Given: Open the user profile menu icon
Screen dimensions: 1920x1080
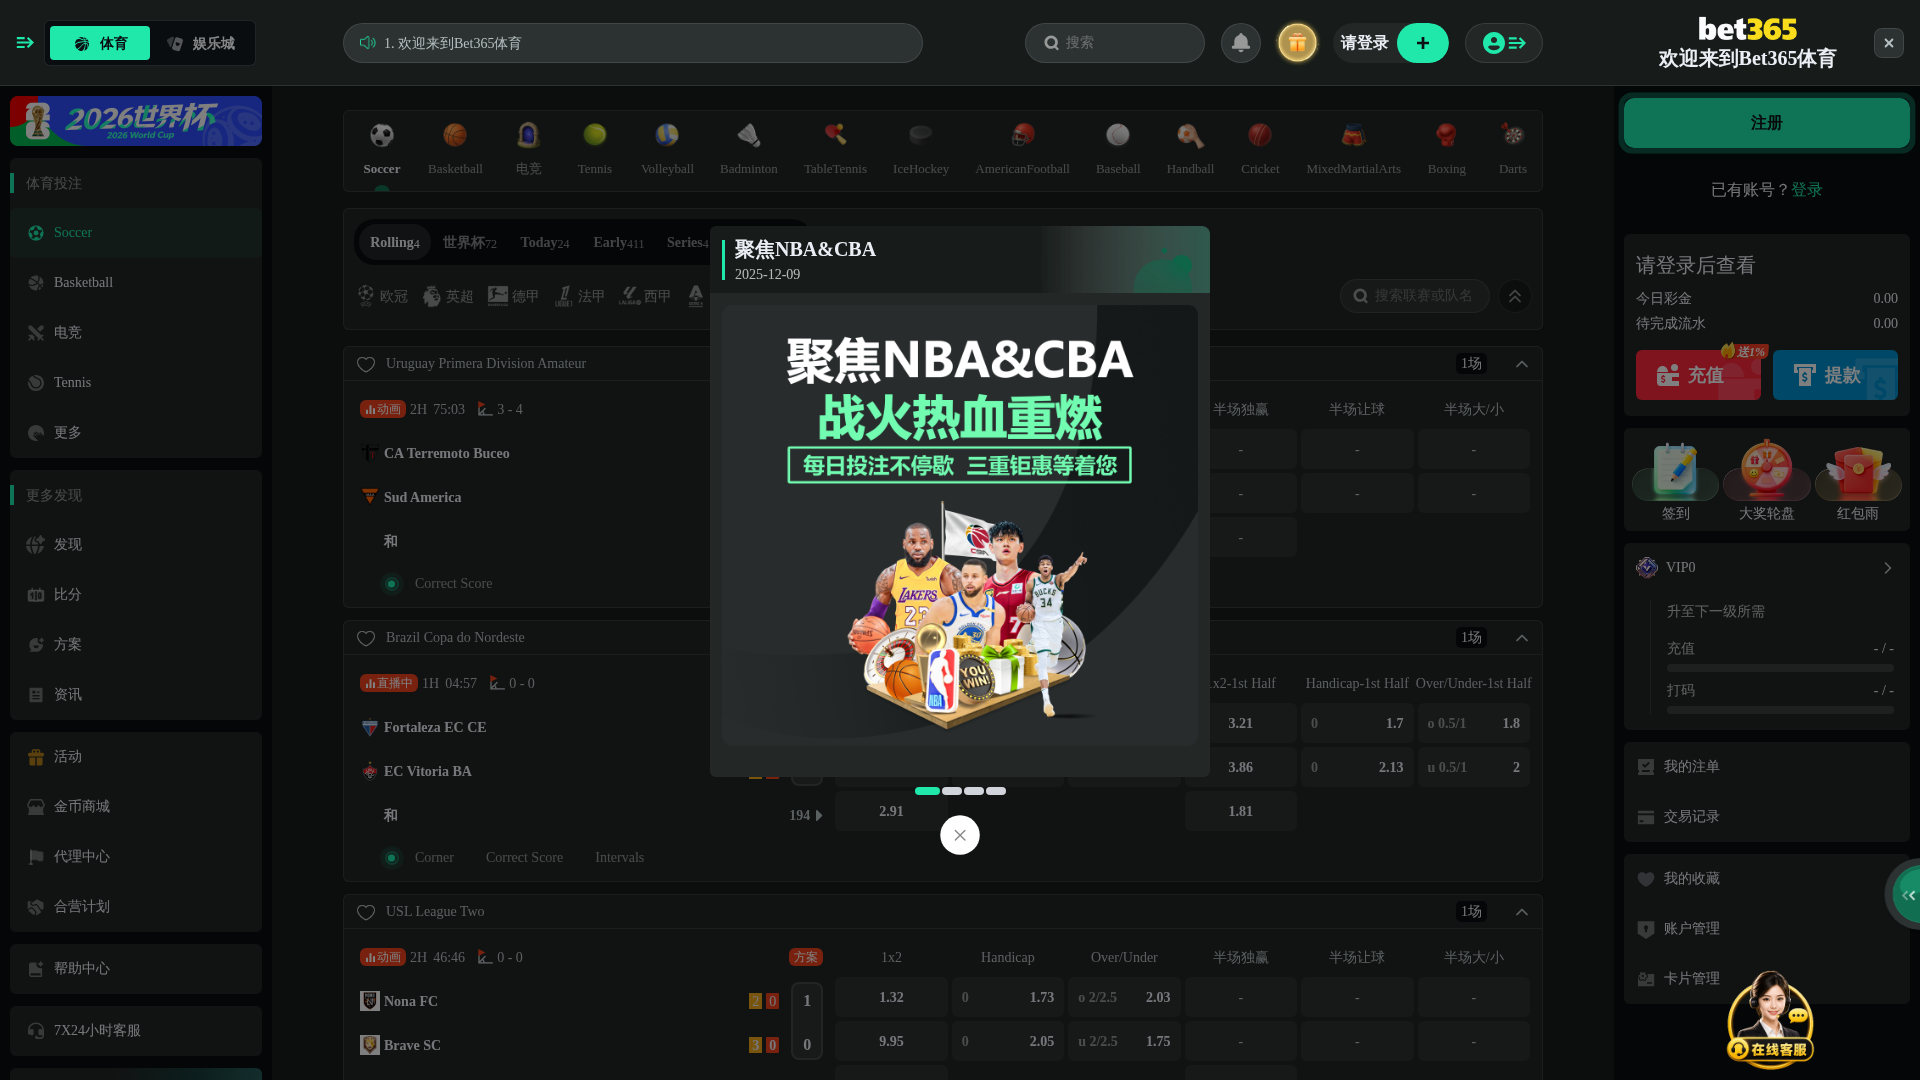Looking at the screenshot, I should point(1504,43).
